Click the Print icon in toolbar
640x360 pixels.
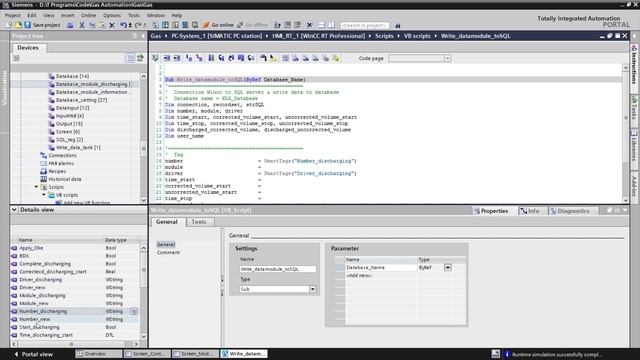coord(70,25)
